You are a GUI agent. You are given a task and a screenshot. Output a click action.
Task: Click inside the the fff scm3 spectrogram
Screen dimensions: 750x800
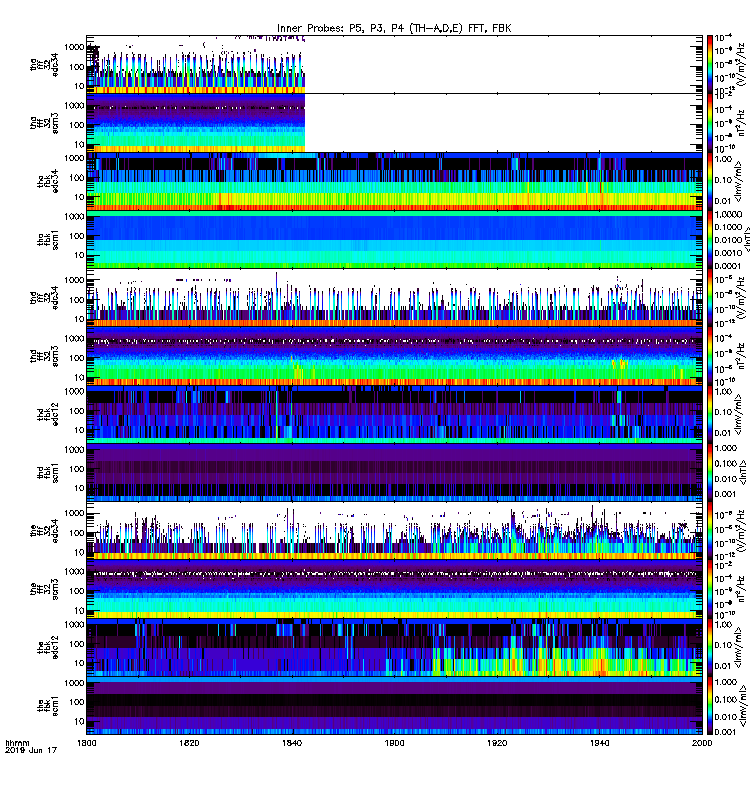pyautogui.click(x=394, y=589)
